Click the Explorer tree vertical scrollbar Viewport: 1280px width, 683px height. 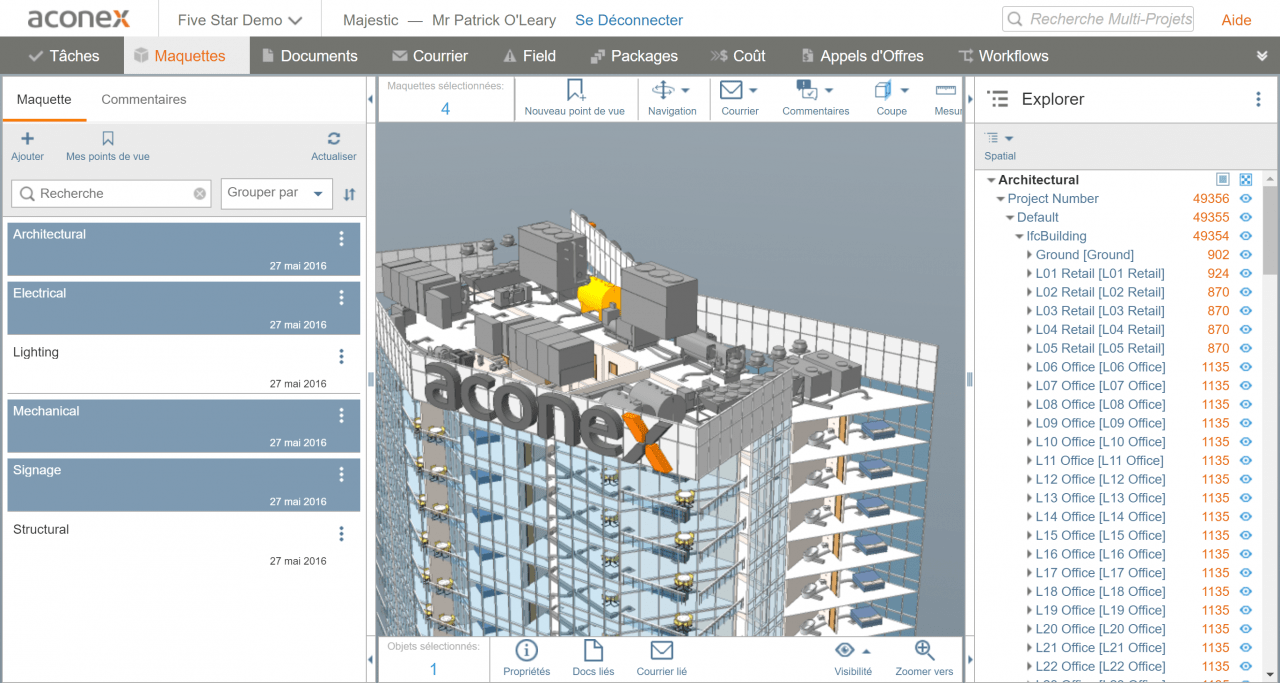(1270, 230)
